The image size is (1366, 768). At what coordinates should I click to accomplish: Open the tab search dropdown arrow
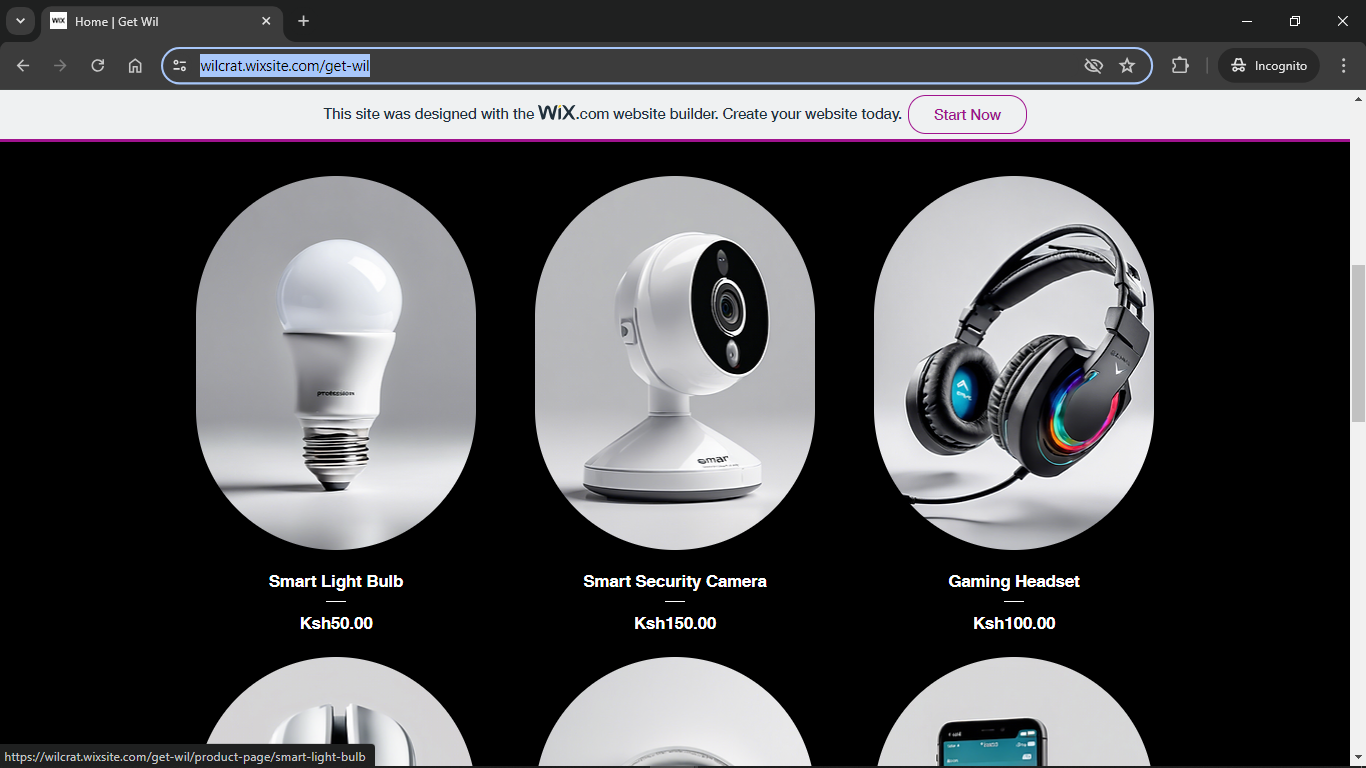tap(20, 21)
